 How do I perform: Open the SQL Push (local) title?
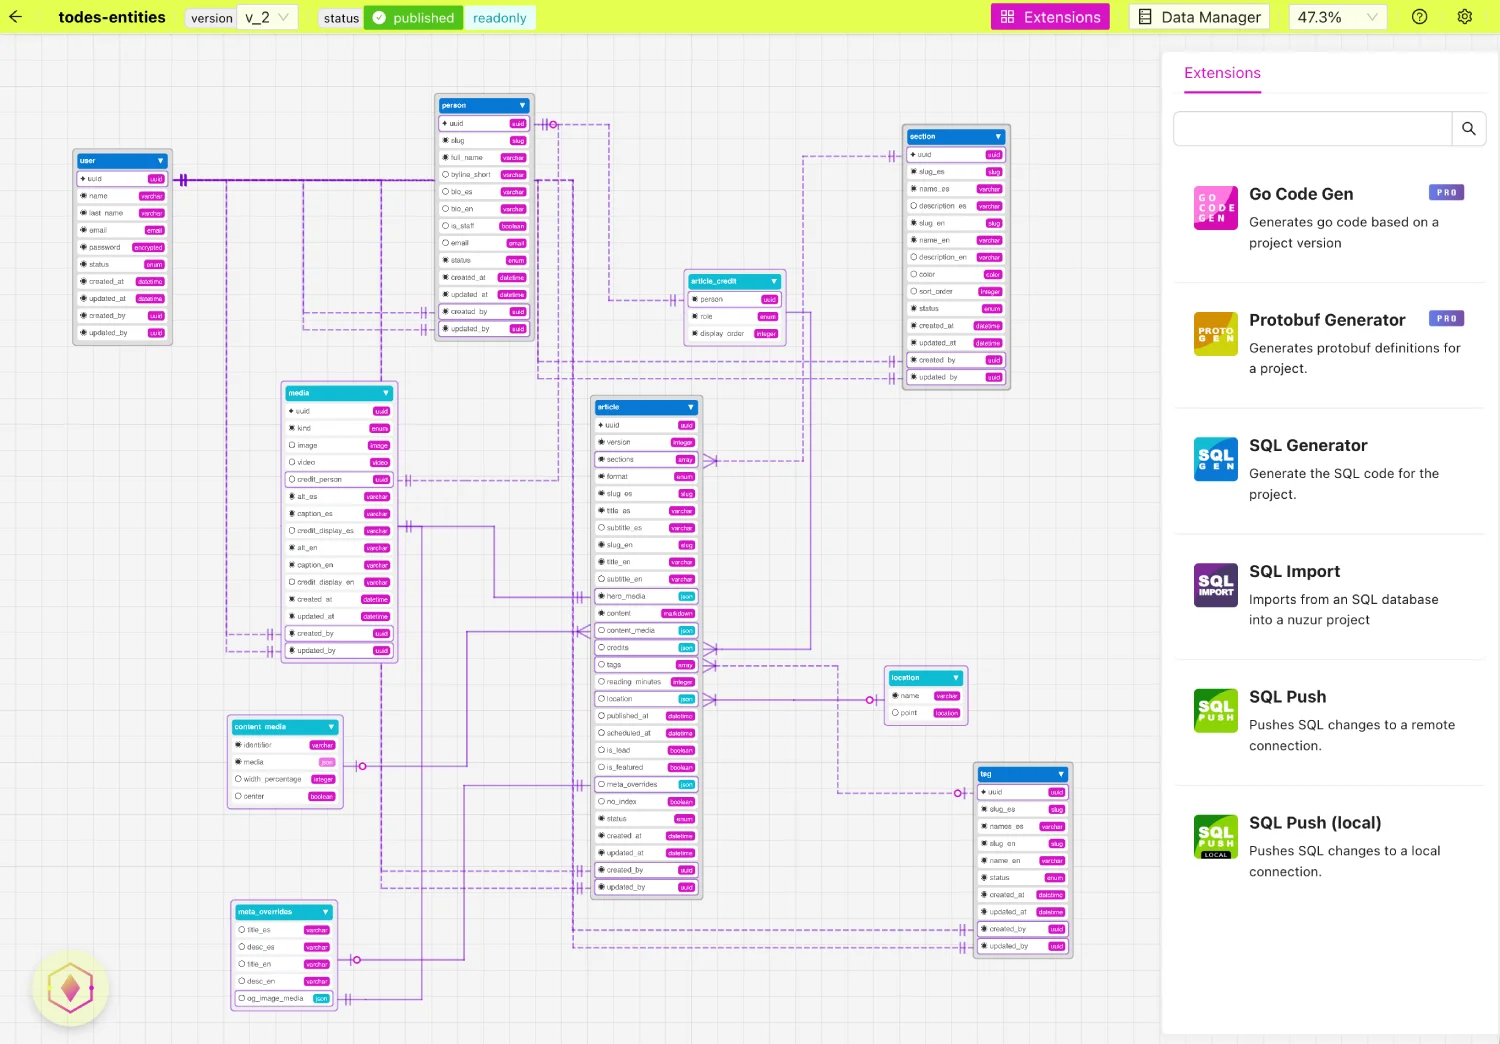click(x=1315, y=823)
